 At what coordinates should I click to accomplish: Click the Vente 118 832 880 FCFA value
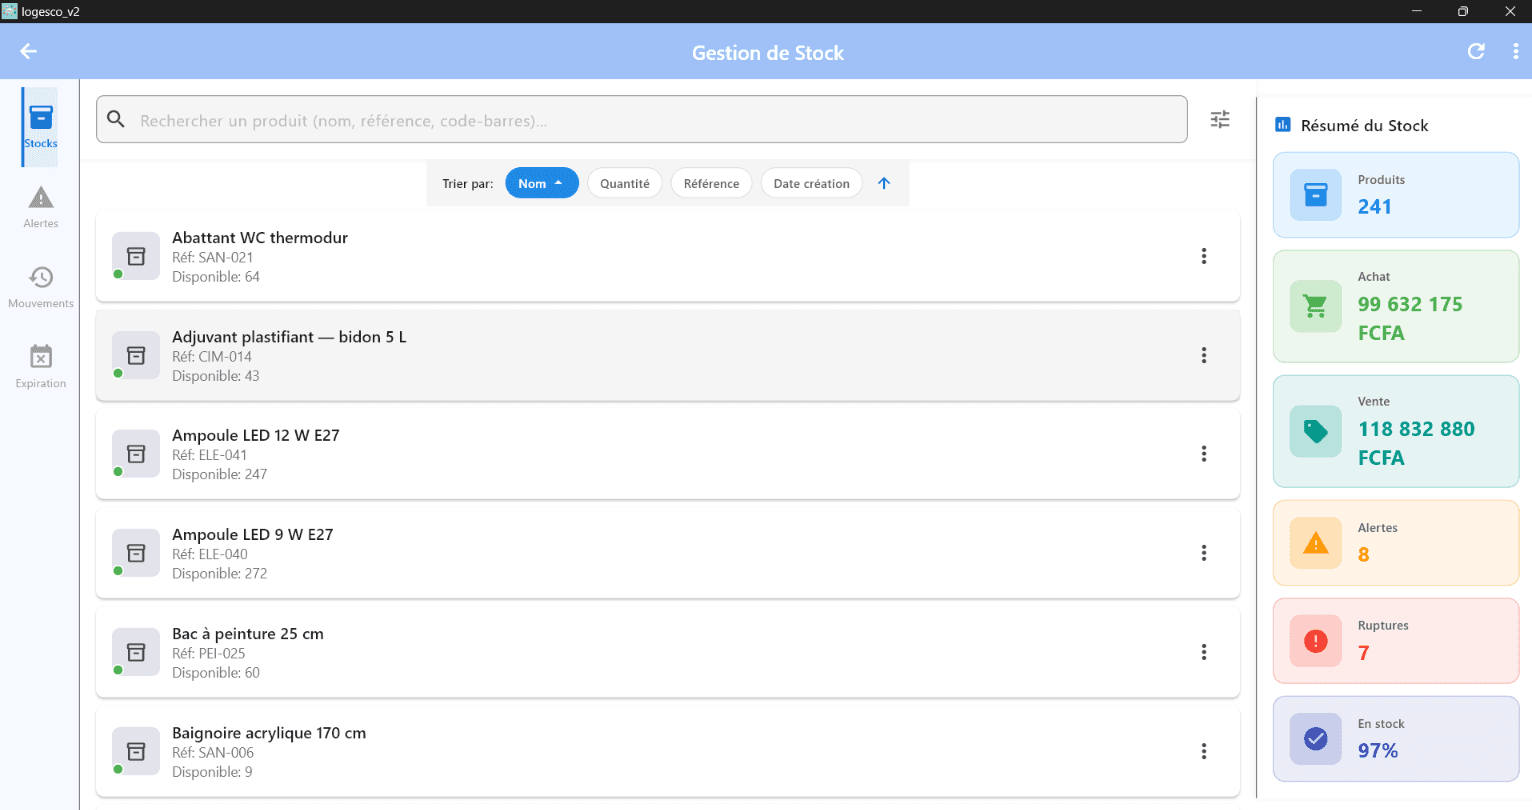point(1416,443)
